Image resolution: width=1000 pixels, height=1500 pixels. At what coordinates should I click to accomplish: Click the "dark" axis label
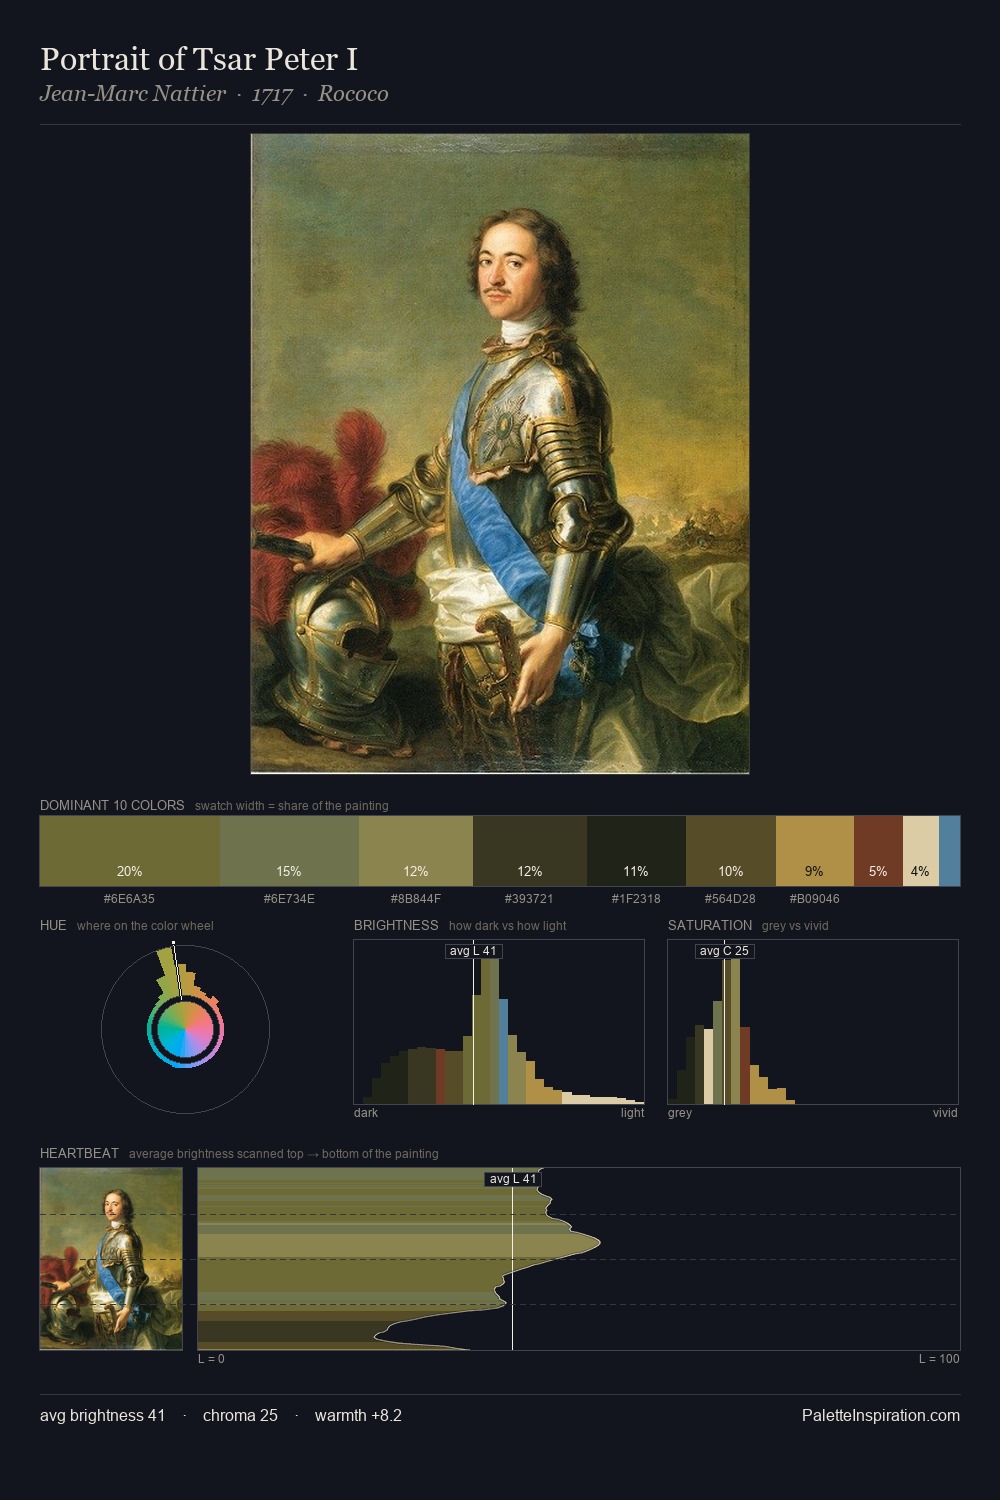pos(366,1113)
